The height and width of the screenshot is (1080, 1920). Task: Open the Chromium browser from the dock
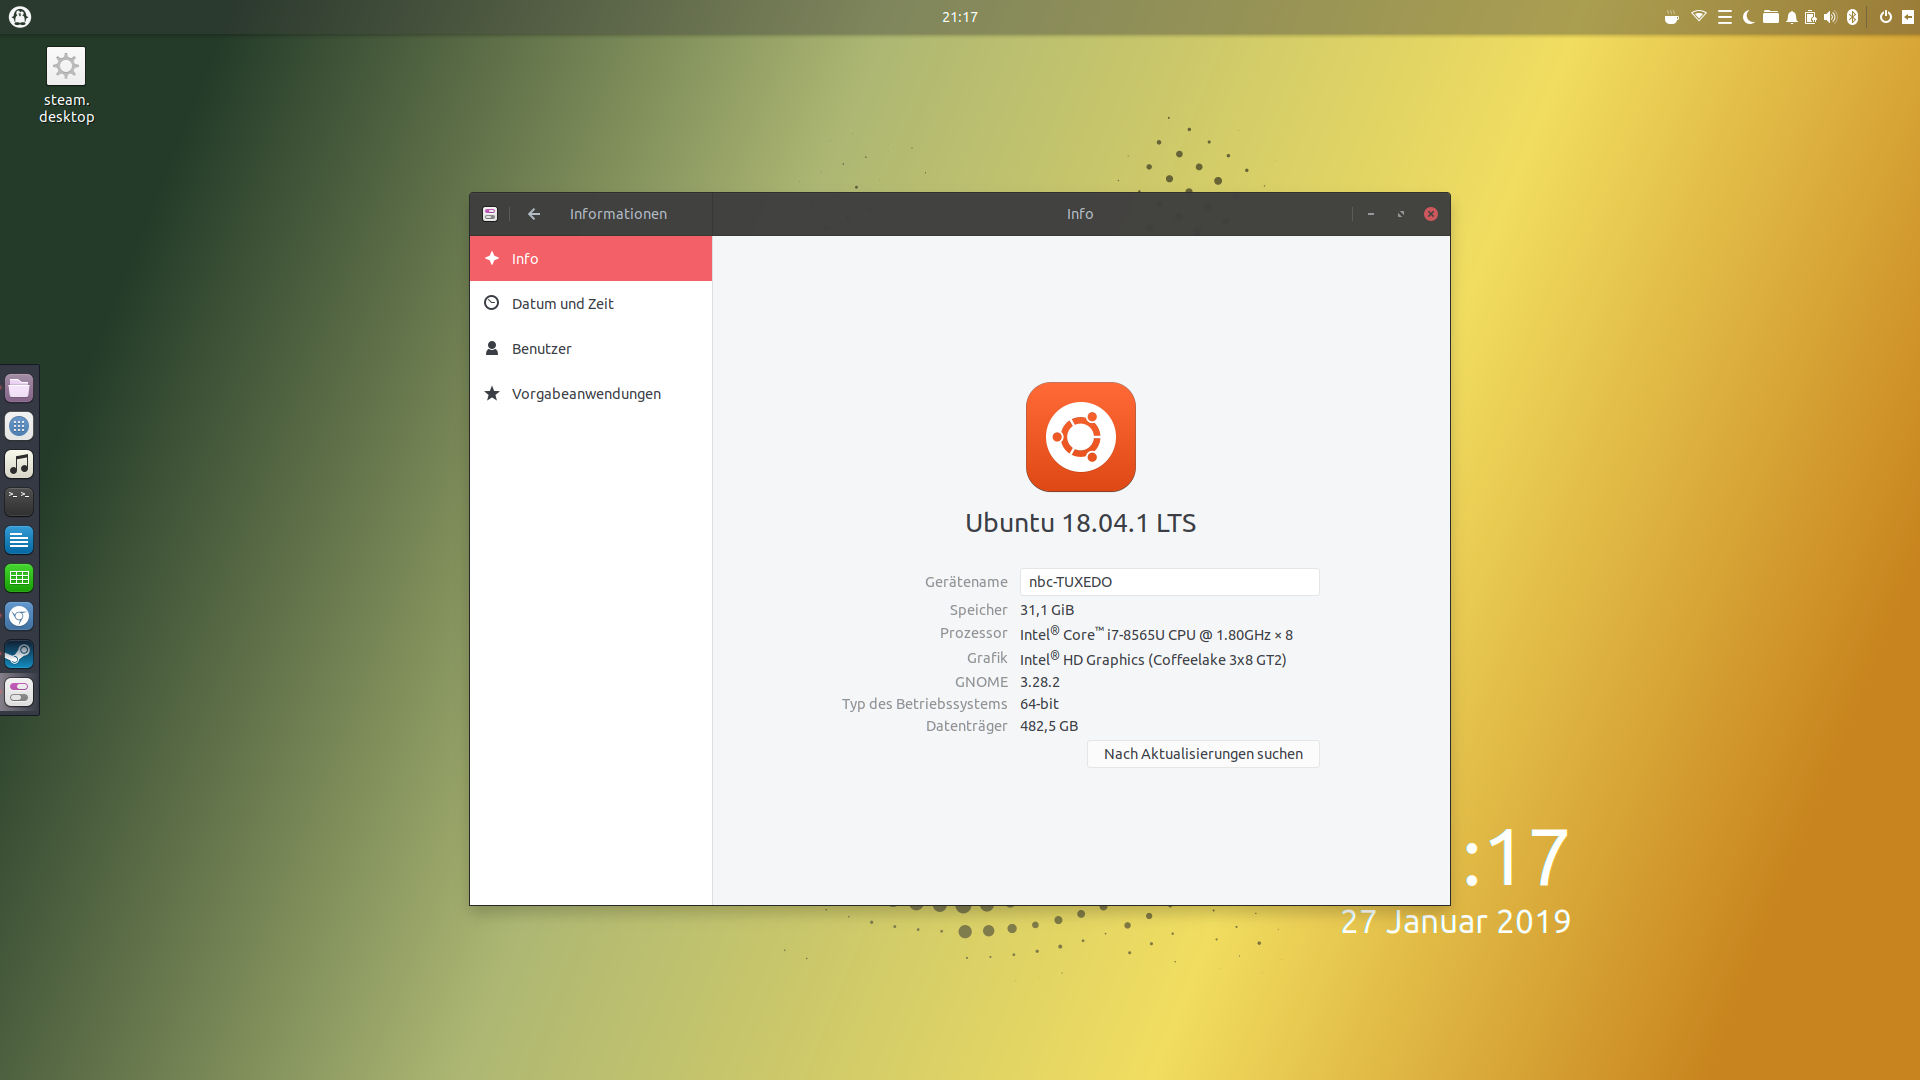19,616
